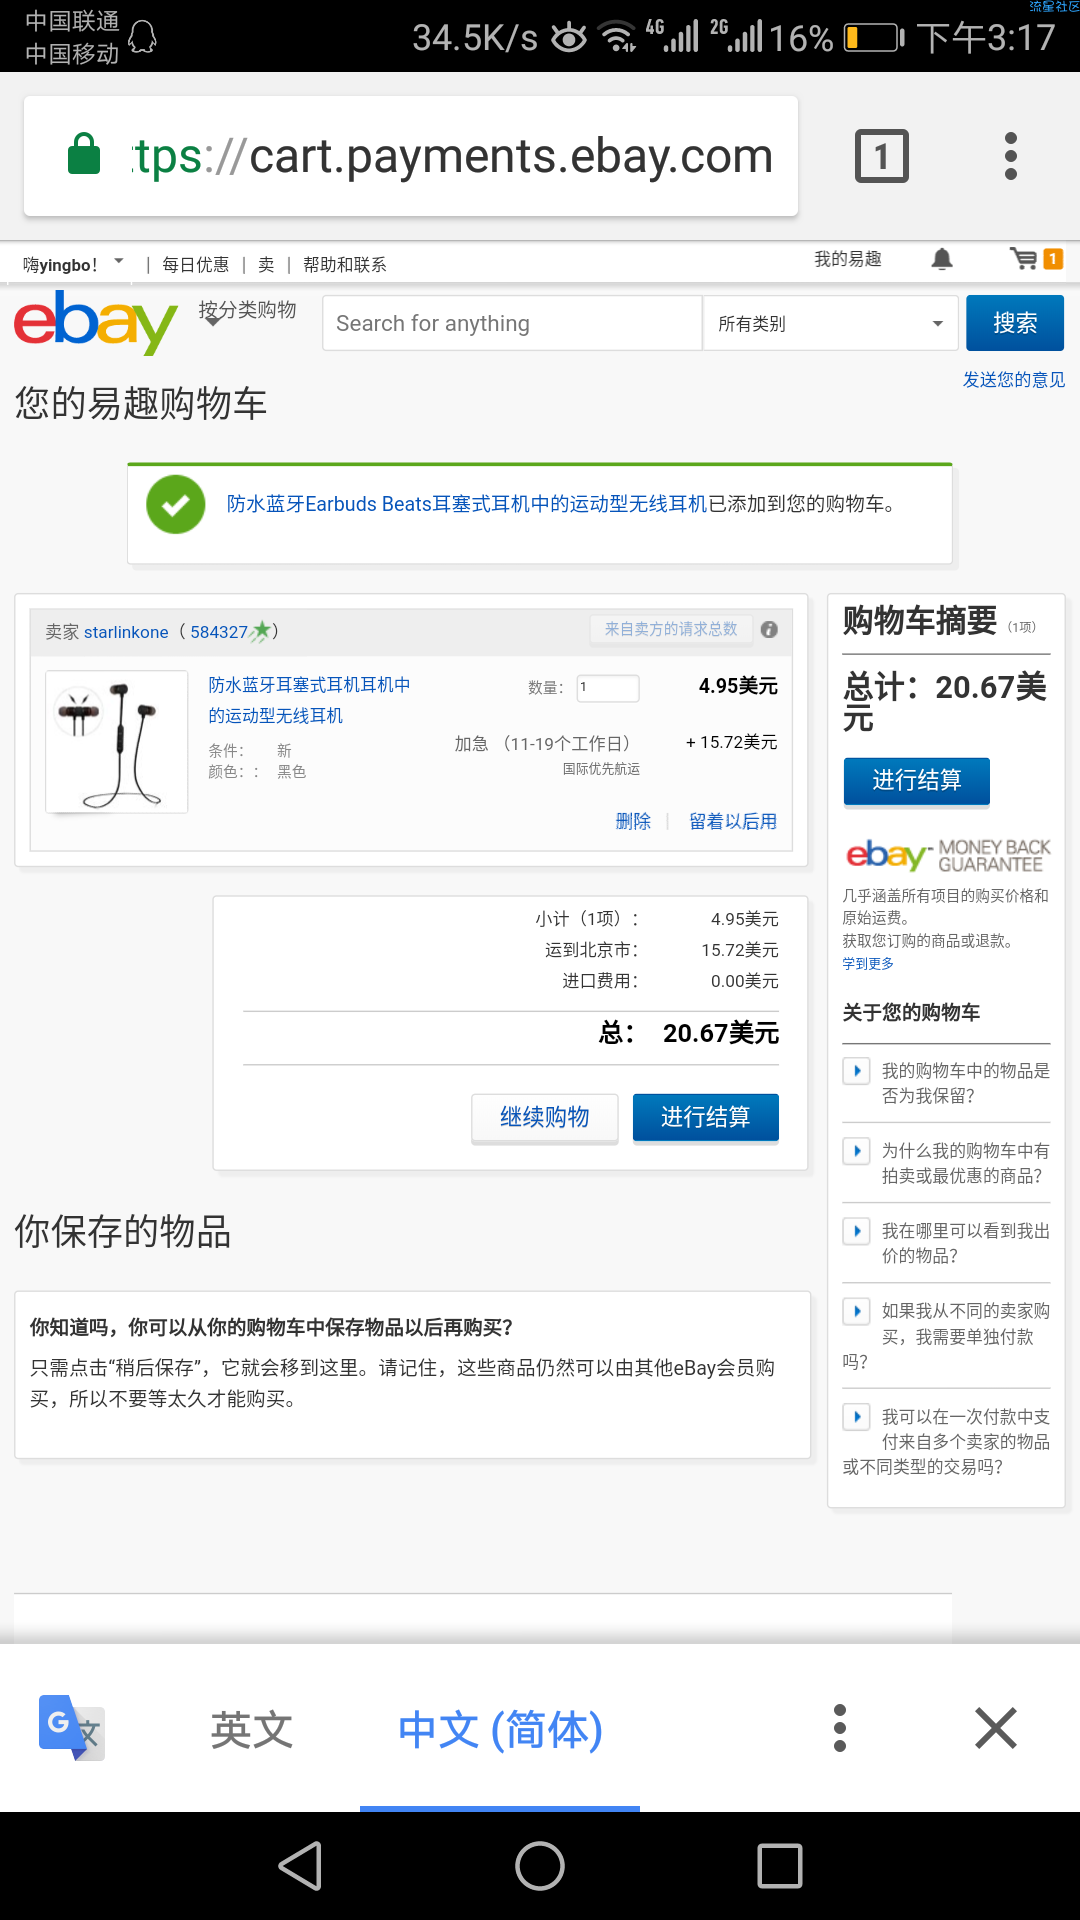
Task: Click 留着以后用 save for later
Action: (733, 821)
